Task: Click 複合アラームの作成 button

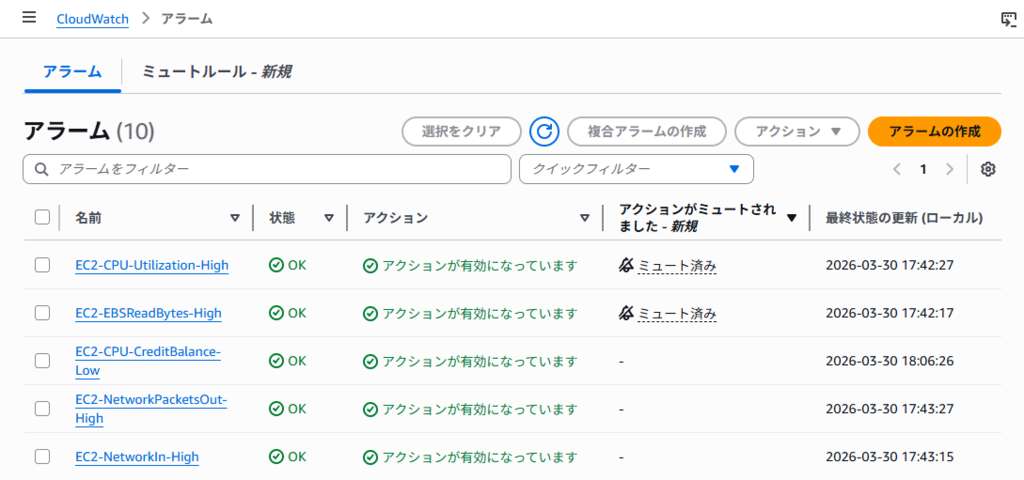Action: (x=647, y=131)
